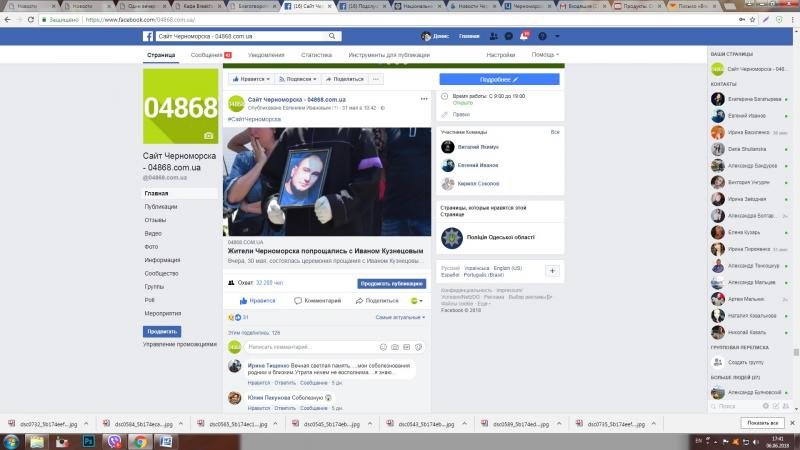Open the post photo of the framed portrait
Screen dimensions: 800x450
[x=327, y=182]
